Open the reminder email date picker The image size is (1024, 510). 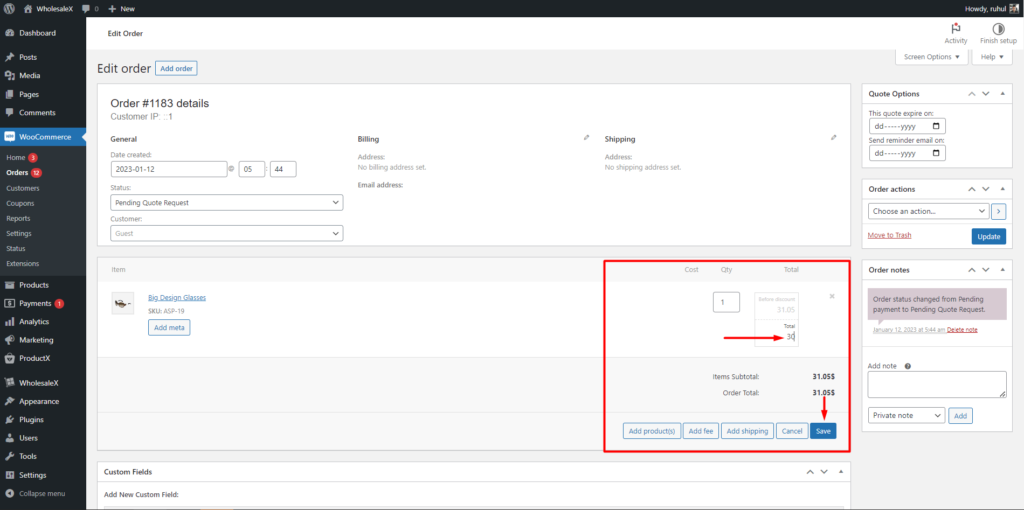pos(936,153)
